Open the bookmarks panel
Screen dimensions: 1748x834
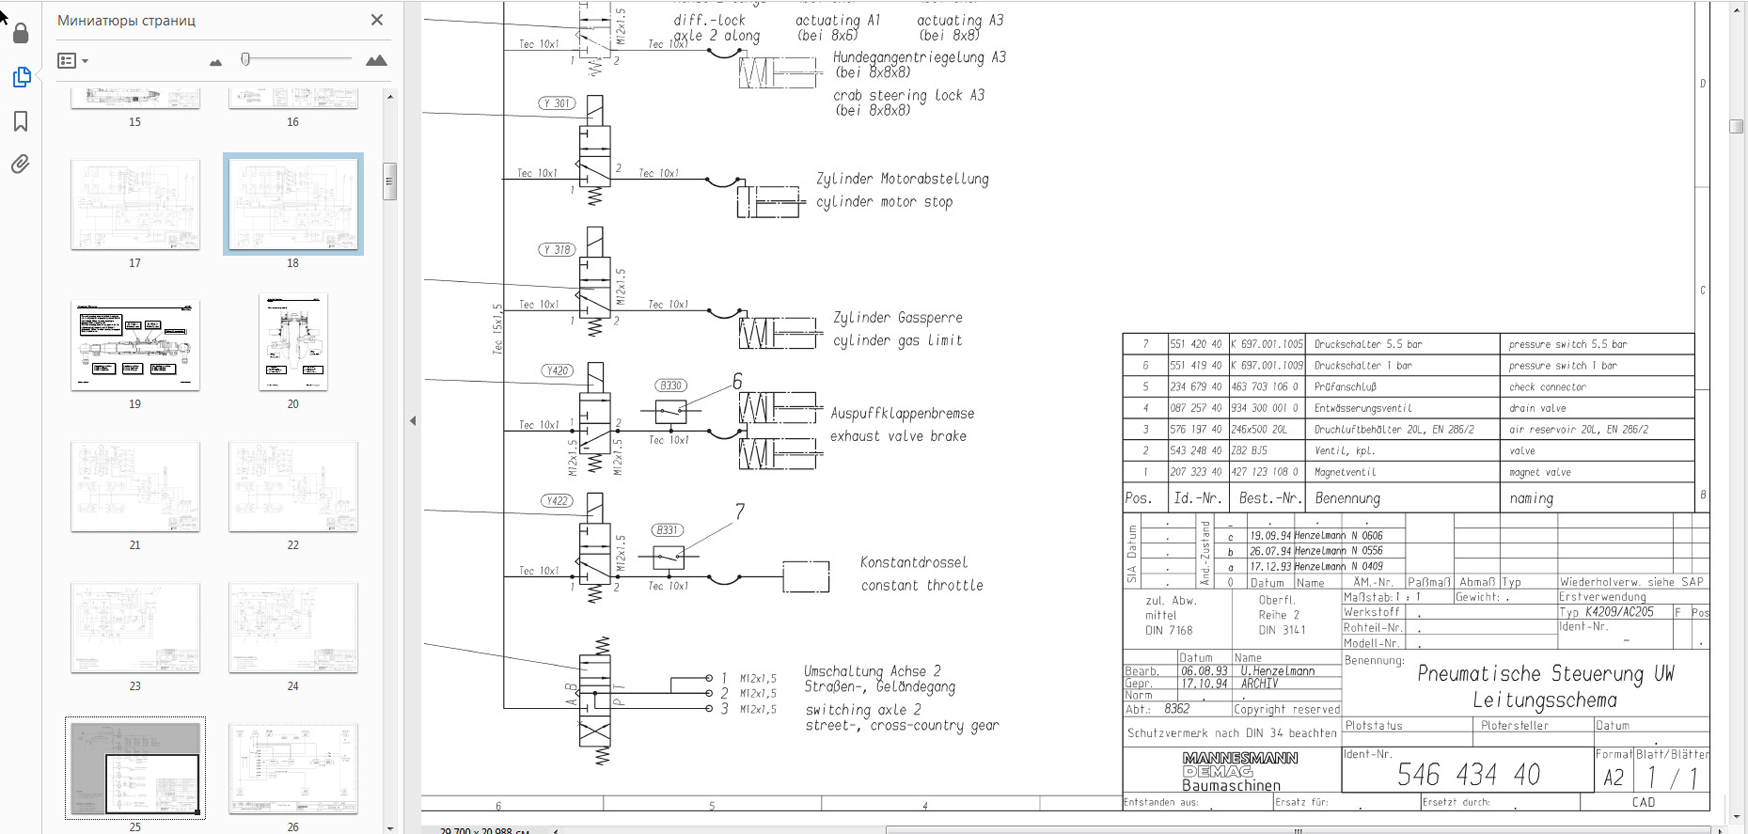pyautogui.click(x=20, y=121)
